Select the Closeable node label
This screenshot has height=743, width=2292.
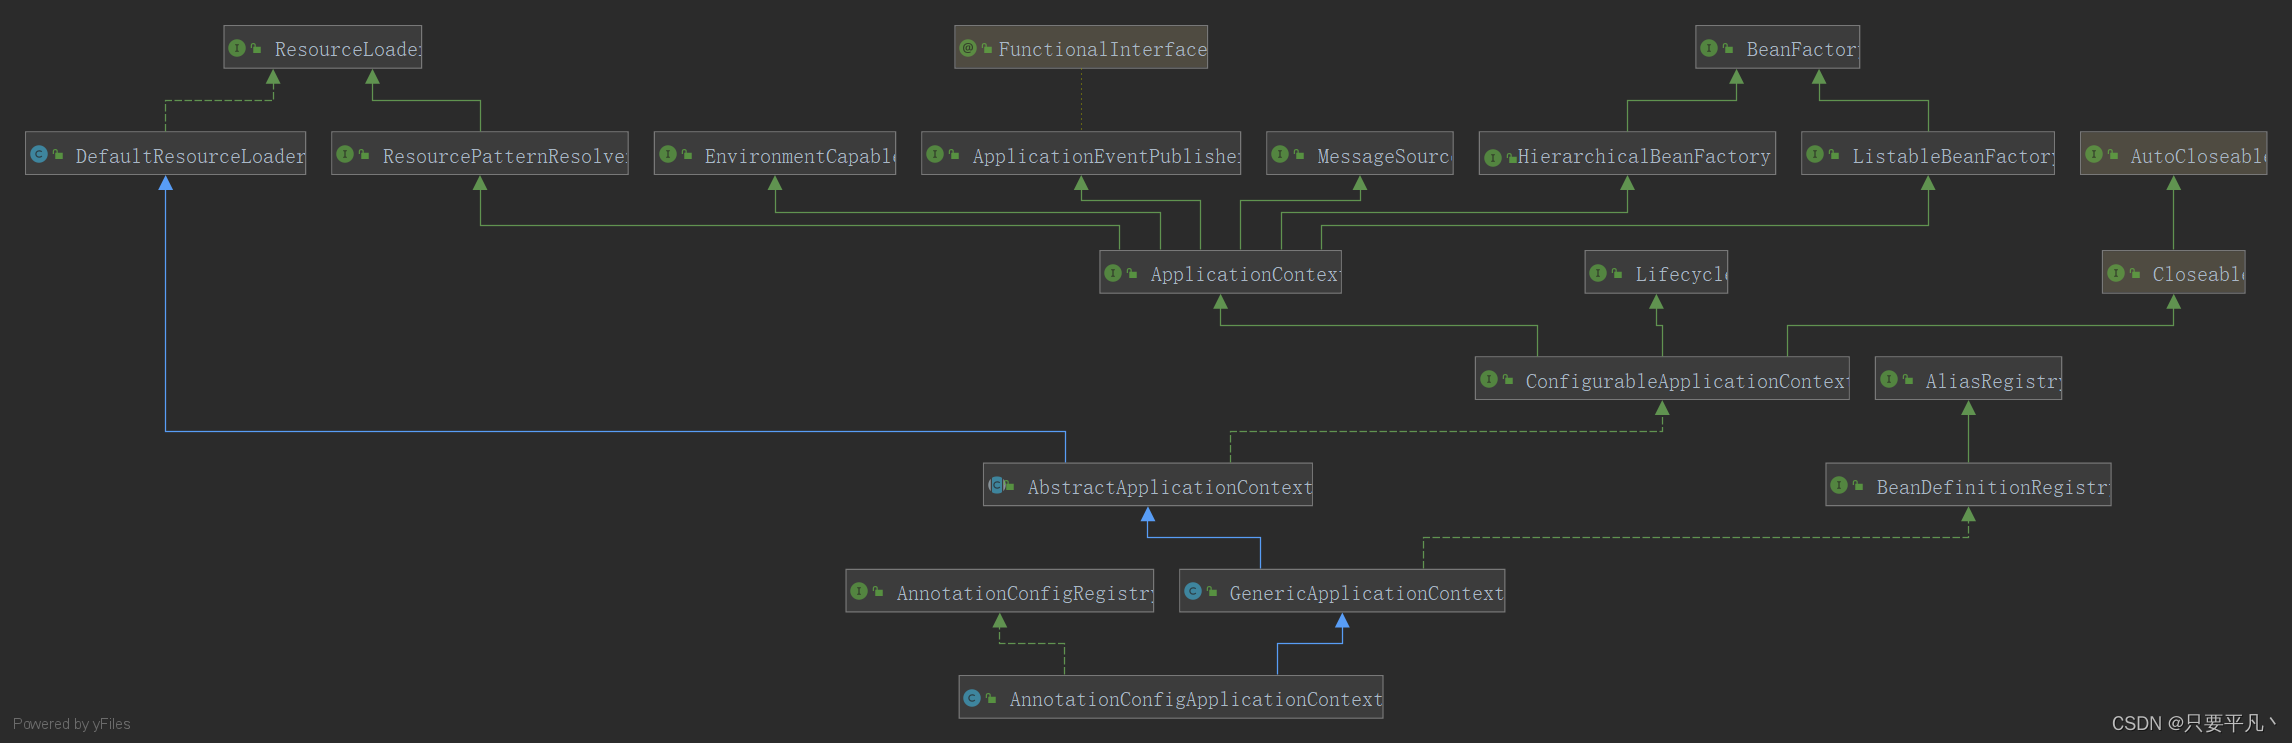pyautogui.click(x=2198, y=274)
